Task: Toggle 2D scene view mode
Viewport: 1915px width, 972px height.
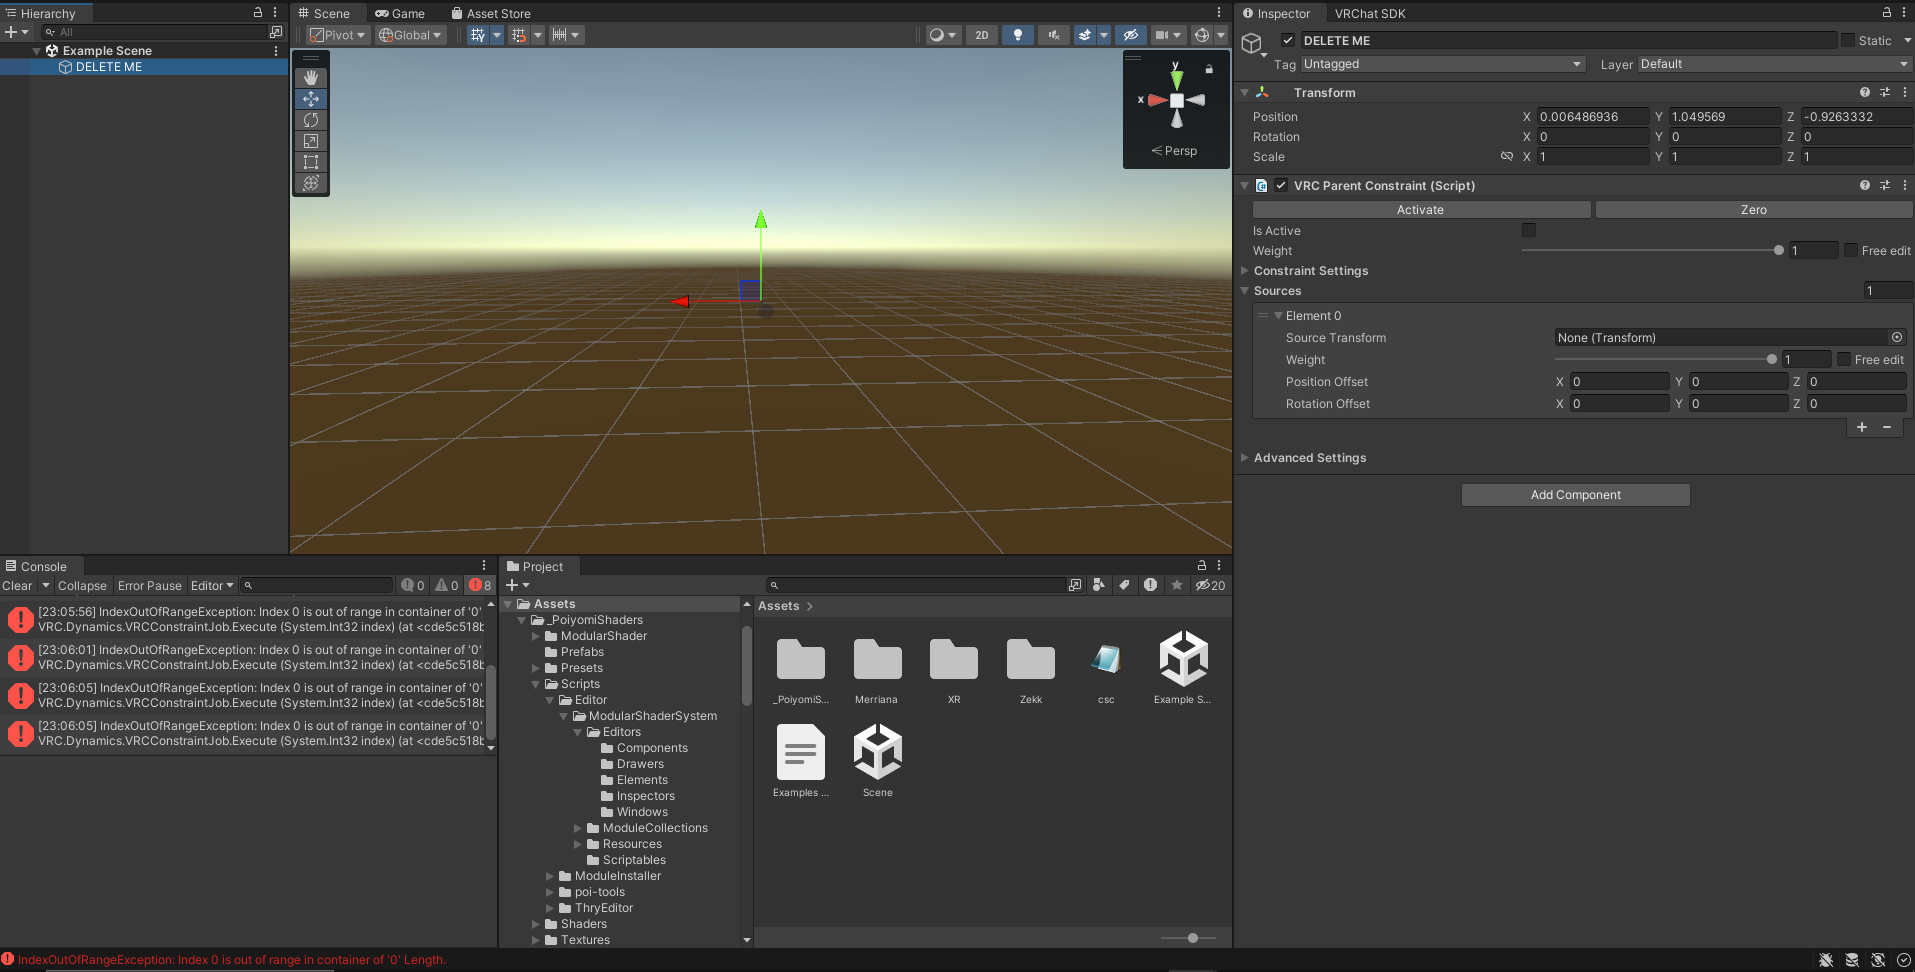Action: (982, 35)
